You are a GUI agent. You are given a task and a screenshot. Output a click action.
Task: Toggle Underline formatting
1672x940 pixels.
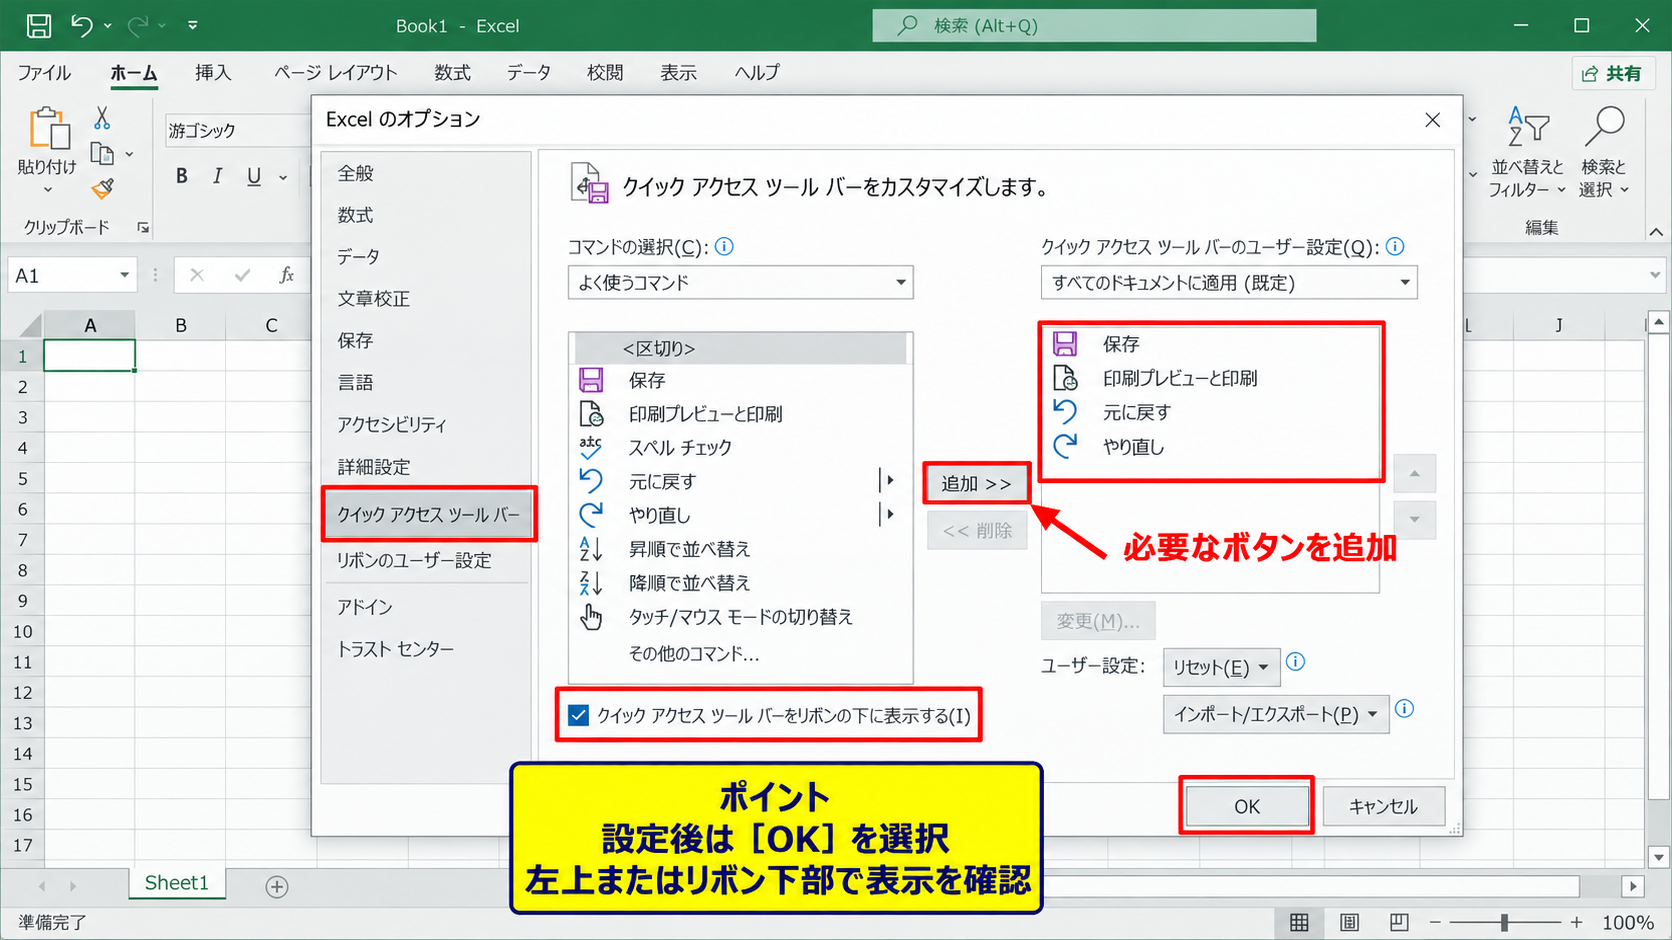coord(254,176)
